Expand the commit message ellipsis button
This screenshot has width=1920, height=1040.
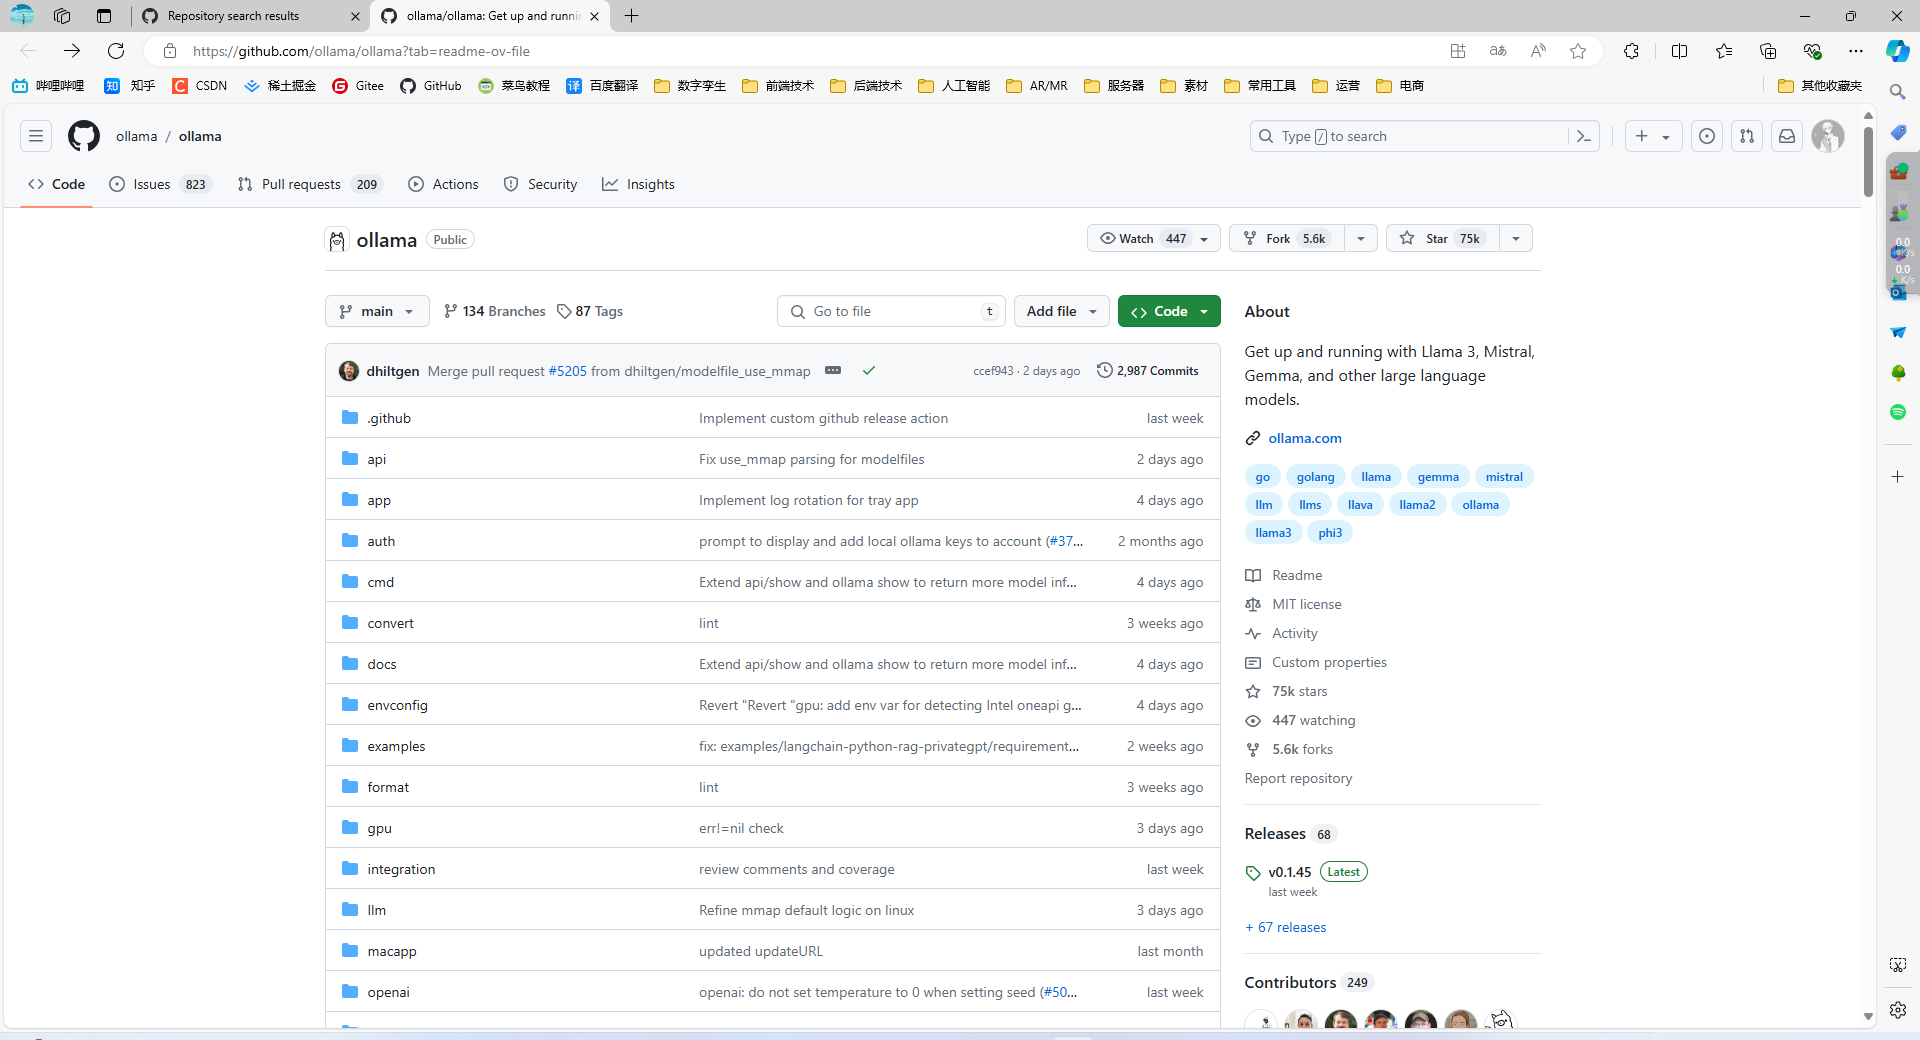pyautogui.click(x=833, y=370)
